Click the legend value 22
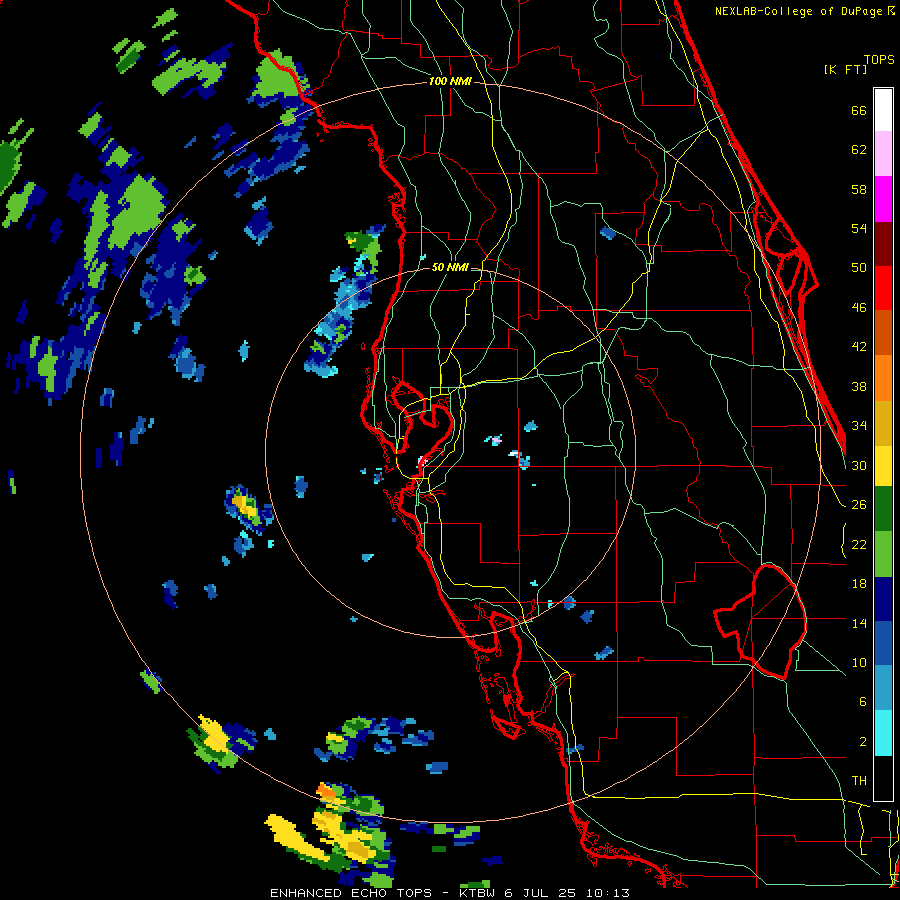Image resolution: width=900 pixels, height=900 pixels. coord(859,545)
